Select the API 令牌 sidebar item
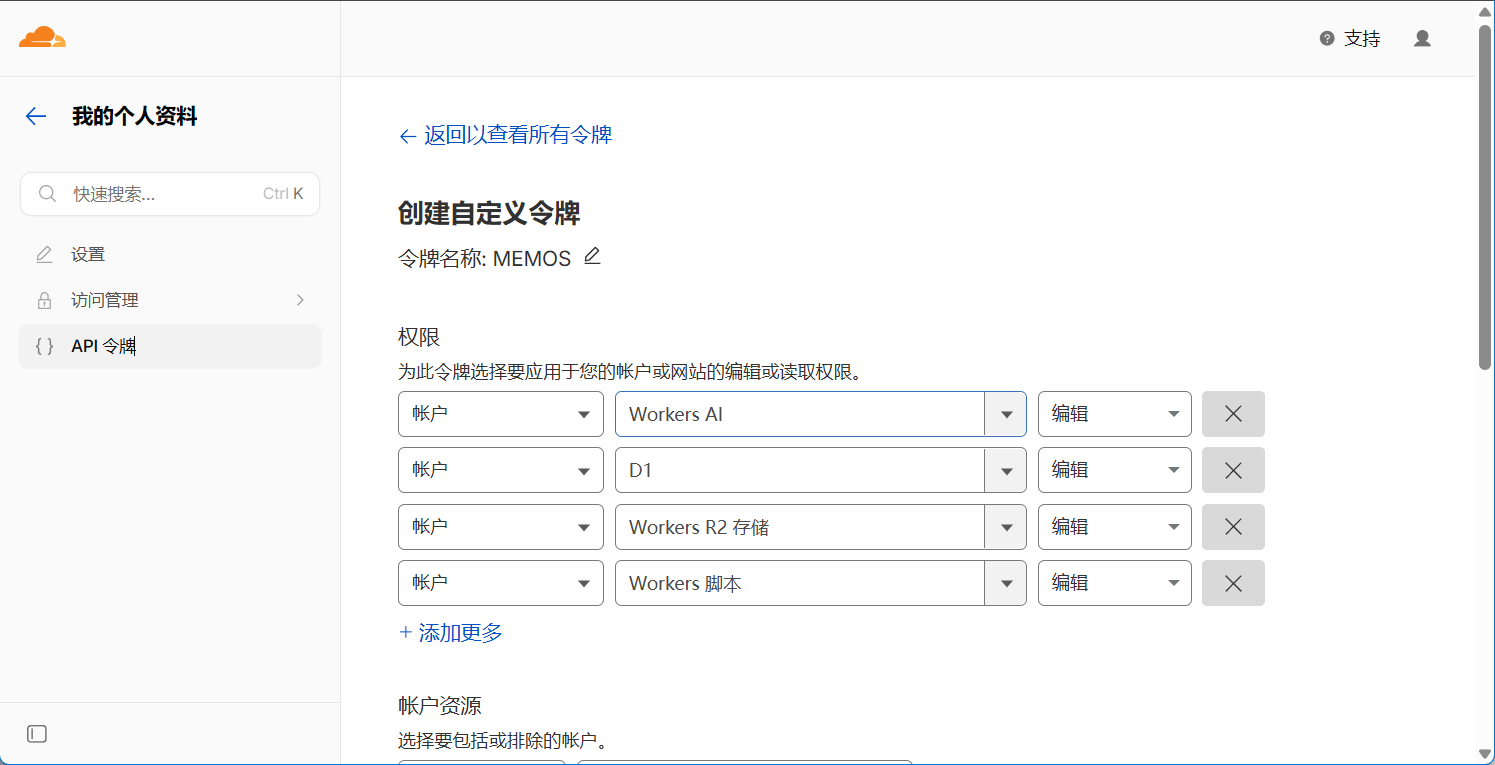Image resolution: width=1495 pixels, height=765 pixels. click(170, 346)
